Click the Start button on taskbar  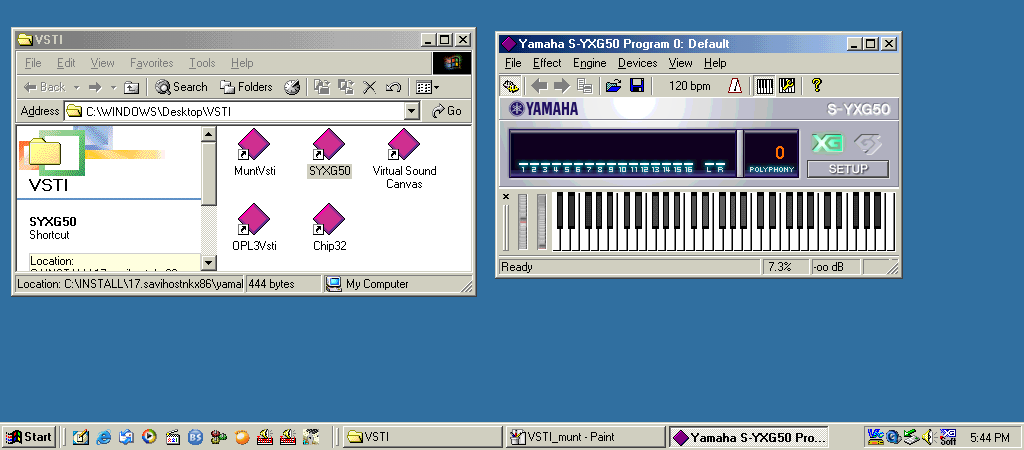pyautogui.click(x=29, y=437)
